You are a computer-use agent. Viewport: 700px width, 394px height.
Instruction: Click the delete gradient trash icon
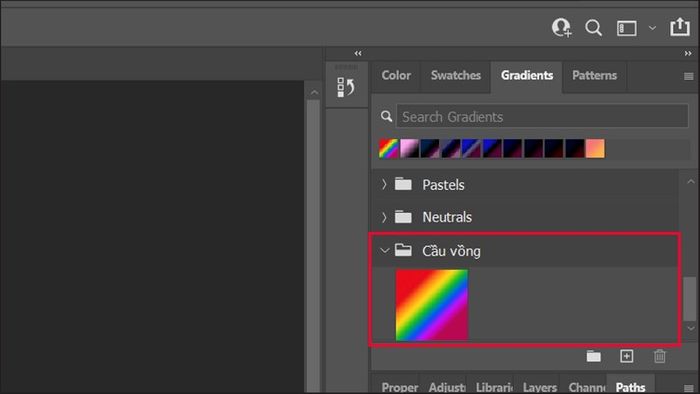tap(660, 356)
